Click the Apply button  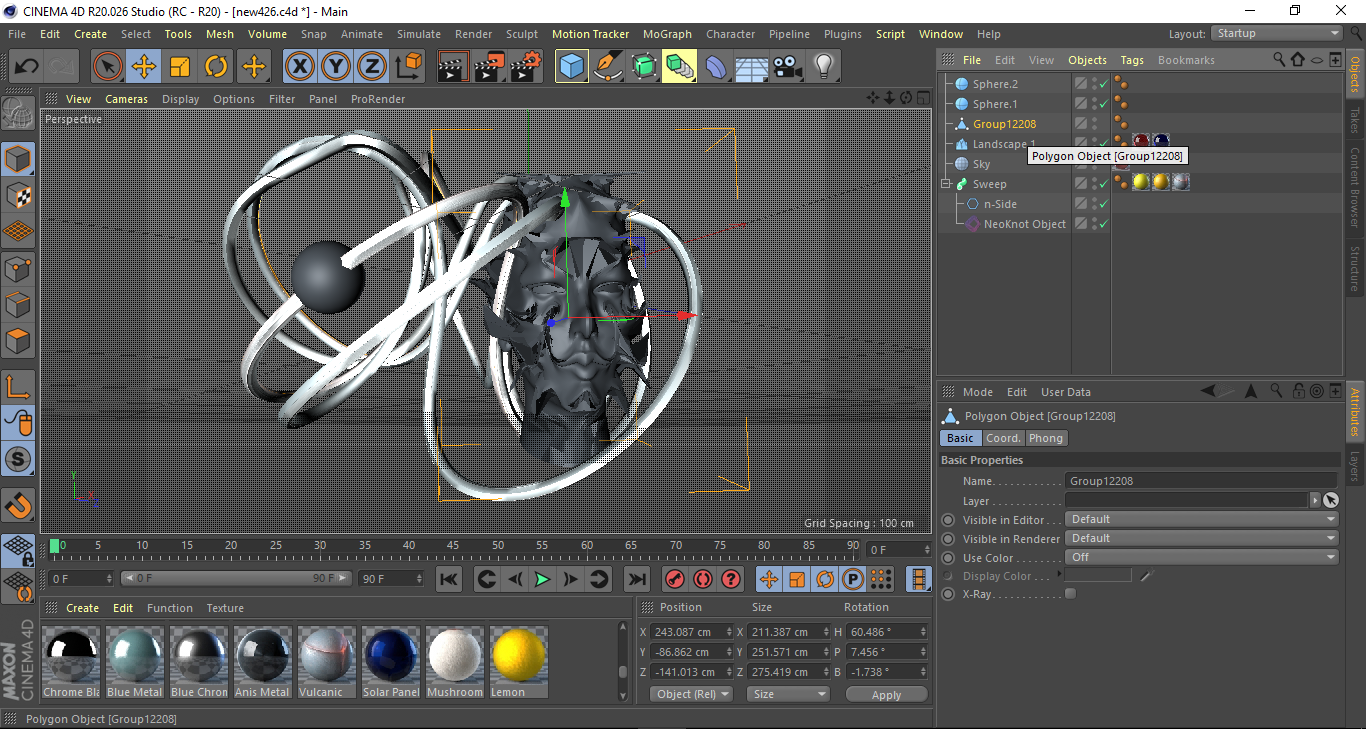coord(886,694)
